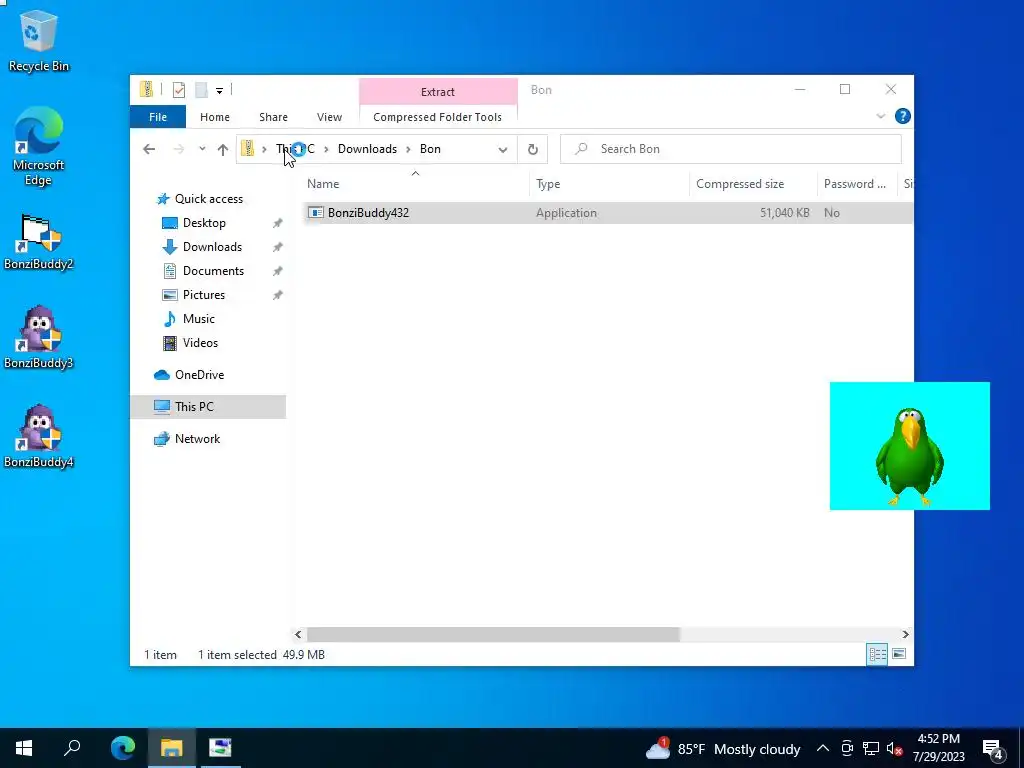Go forward with the Forward arrow

coord(178,149)
